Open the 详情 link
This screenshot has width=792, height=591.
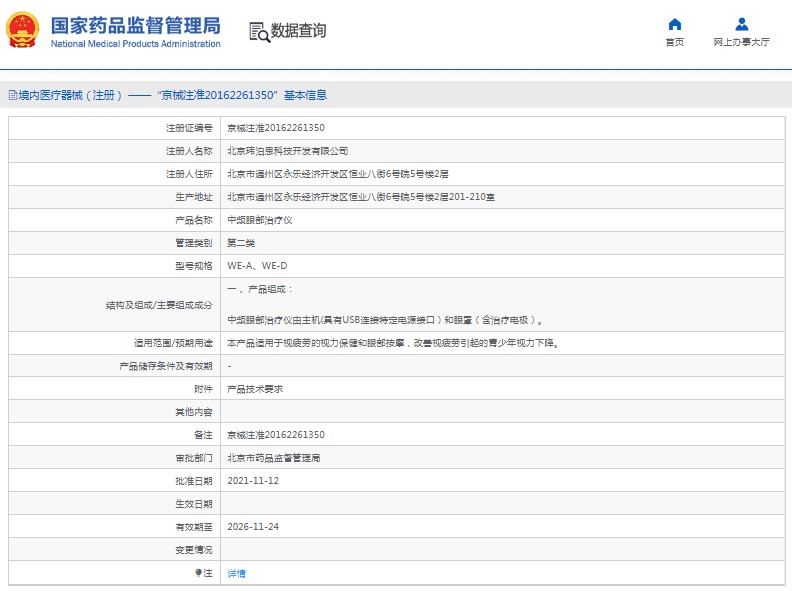point(236,573)
